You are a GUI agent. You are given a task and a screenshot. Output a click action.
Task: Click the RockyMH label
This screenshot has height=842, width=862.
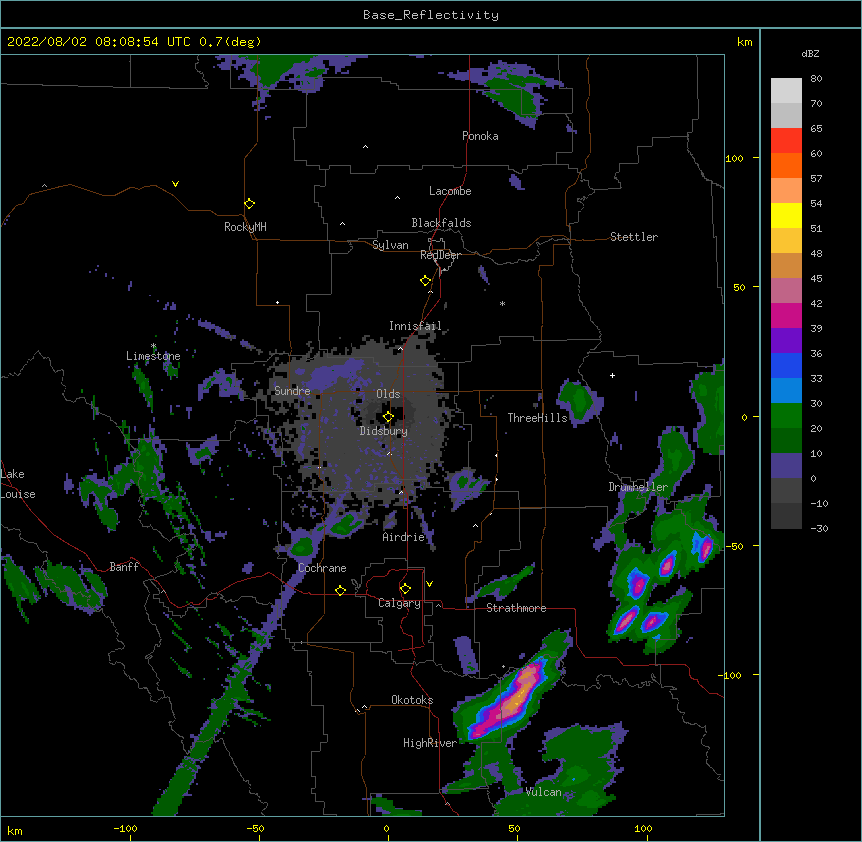click(245, 226)
